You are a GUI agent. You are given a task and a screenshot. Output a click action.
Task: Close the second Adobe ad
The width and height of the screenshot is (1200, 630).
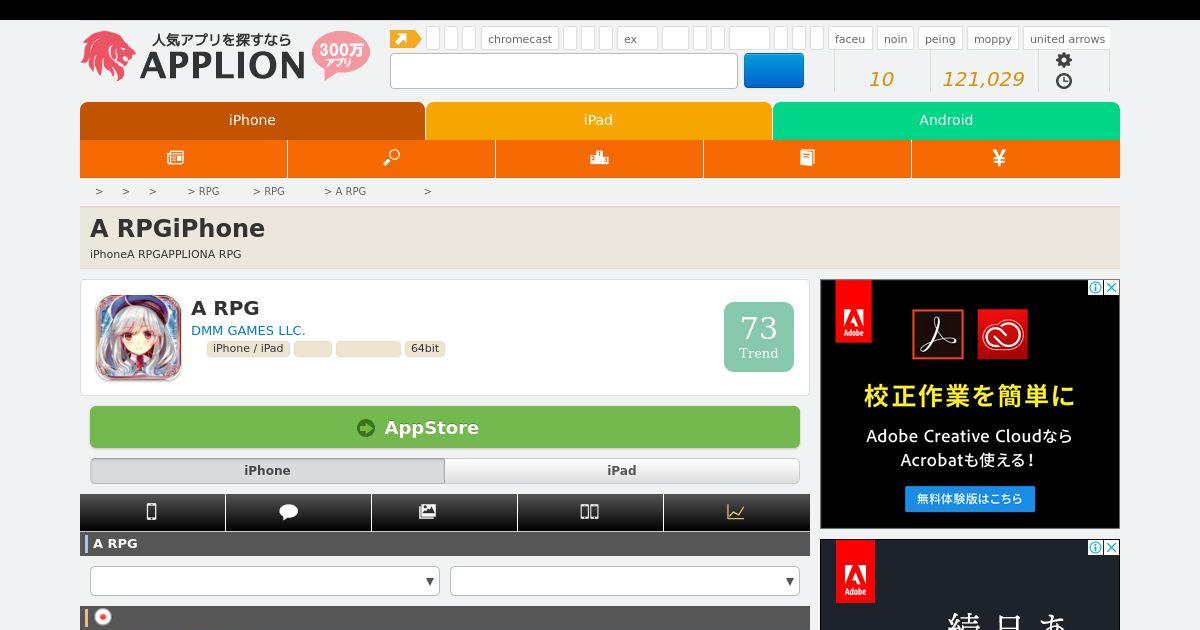coord(1111,547)
